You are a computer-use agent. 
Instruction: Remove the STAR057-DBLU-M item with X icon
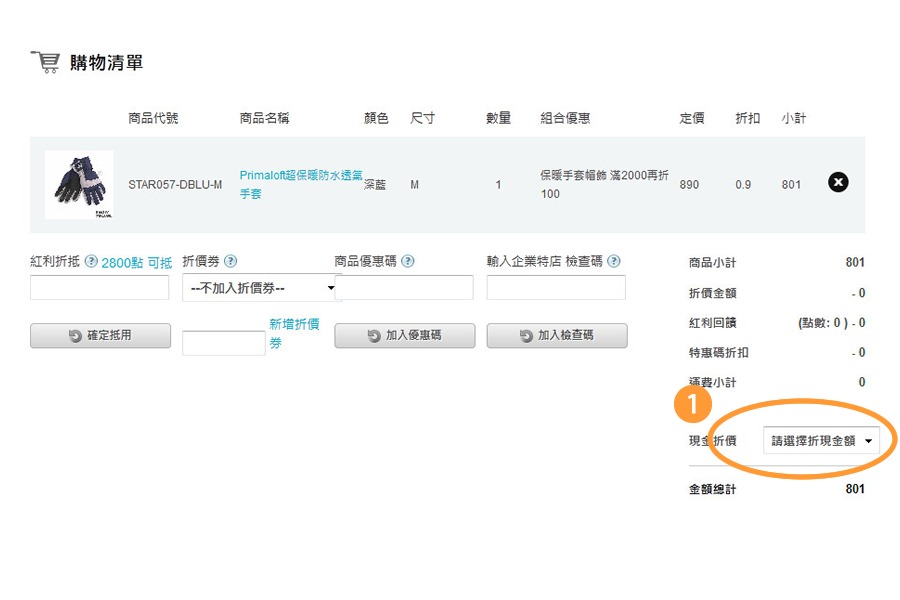click(x=838, y=183)
